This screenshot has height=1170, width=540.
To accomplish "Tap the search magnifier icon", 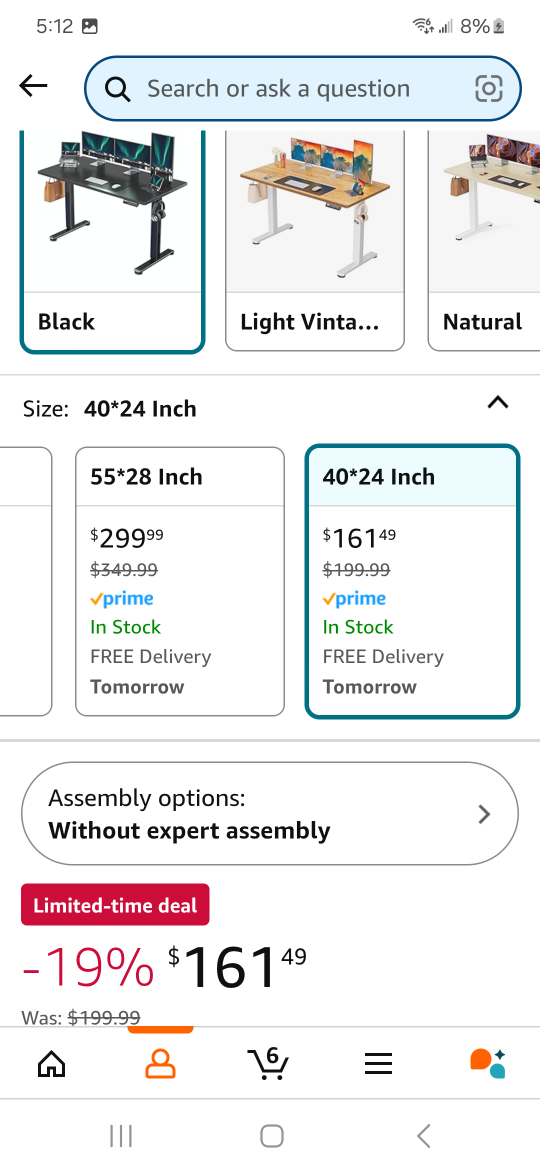I will 118,90.
